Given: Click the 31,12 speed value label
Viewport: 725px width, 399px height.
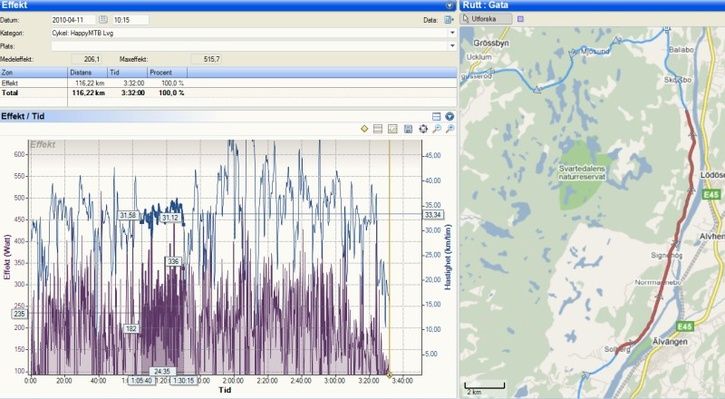Looking at the screenshot, I should (x=170, y=218).
